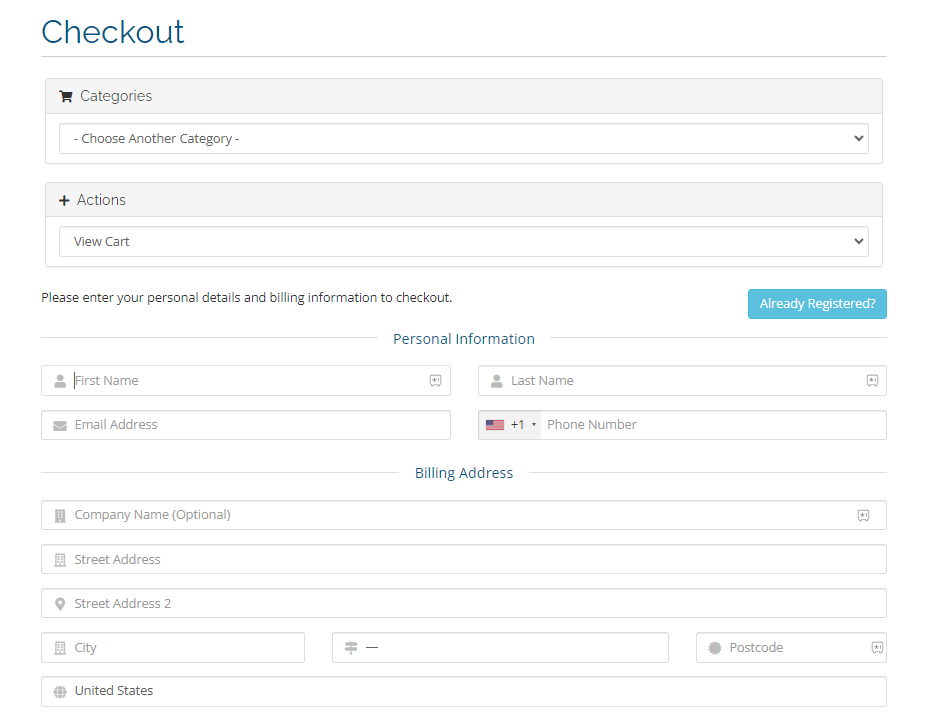Focus the Postcode input field
The height and width of the screenshot is (723, 930).
tap(791, 648)
